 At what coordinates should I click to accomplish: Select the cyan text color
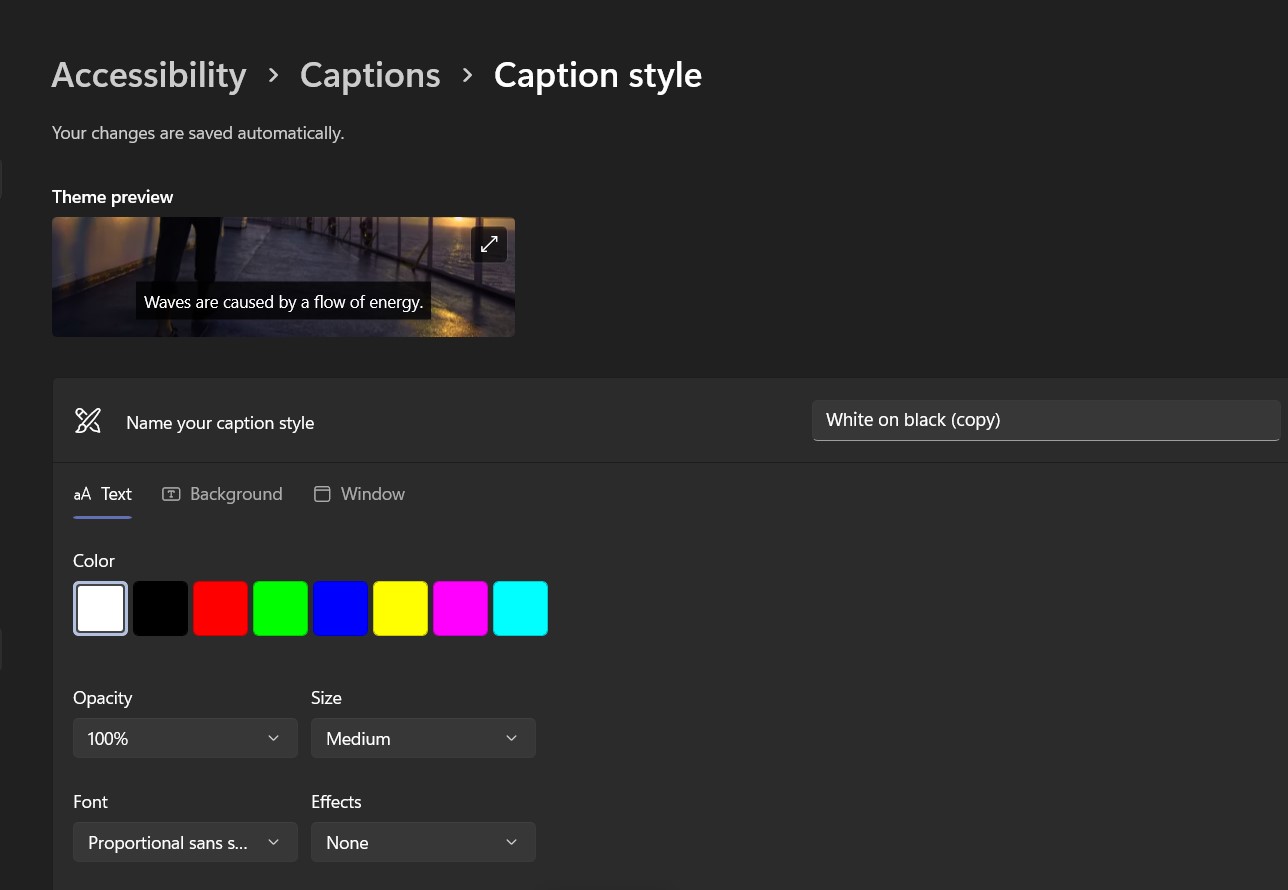coord(520,608)
